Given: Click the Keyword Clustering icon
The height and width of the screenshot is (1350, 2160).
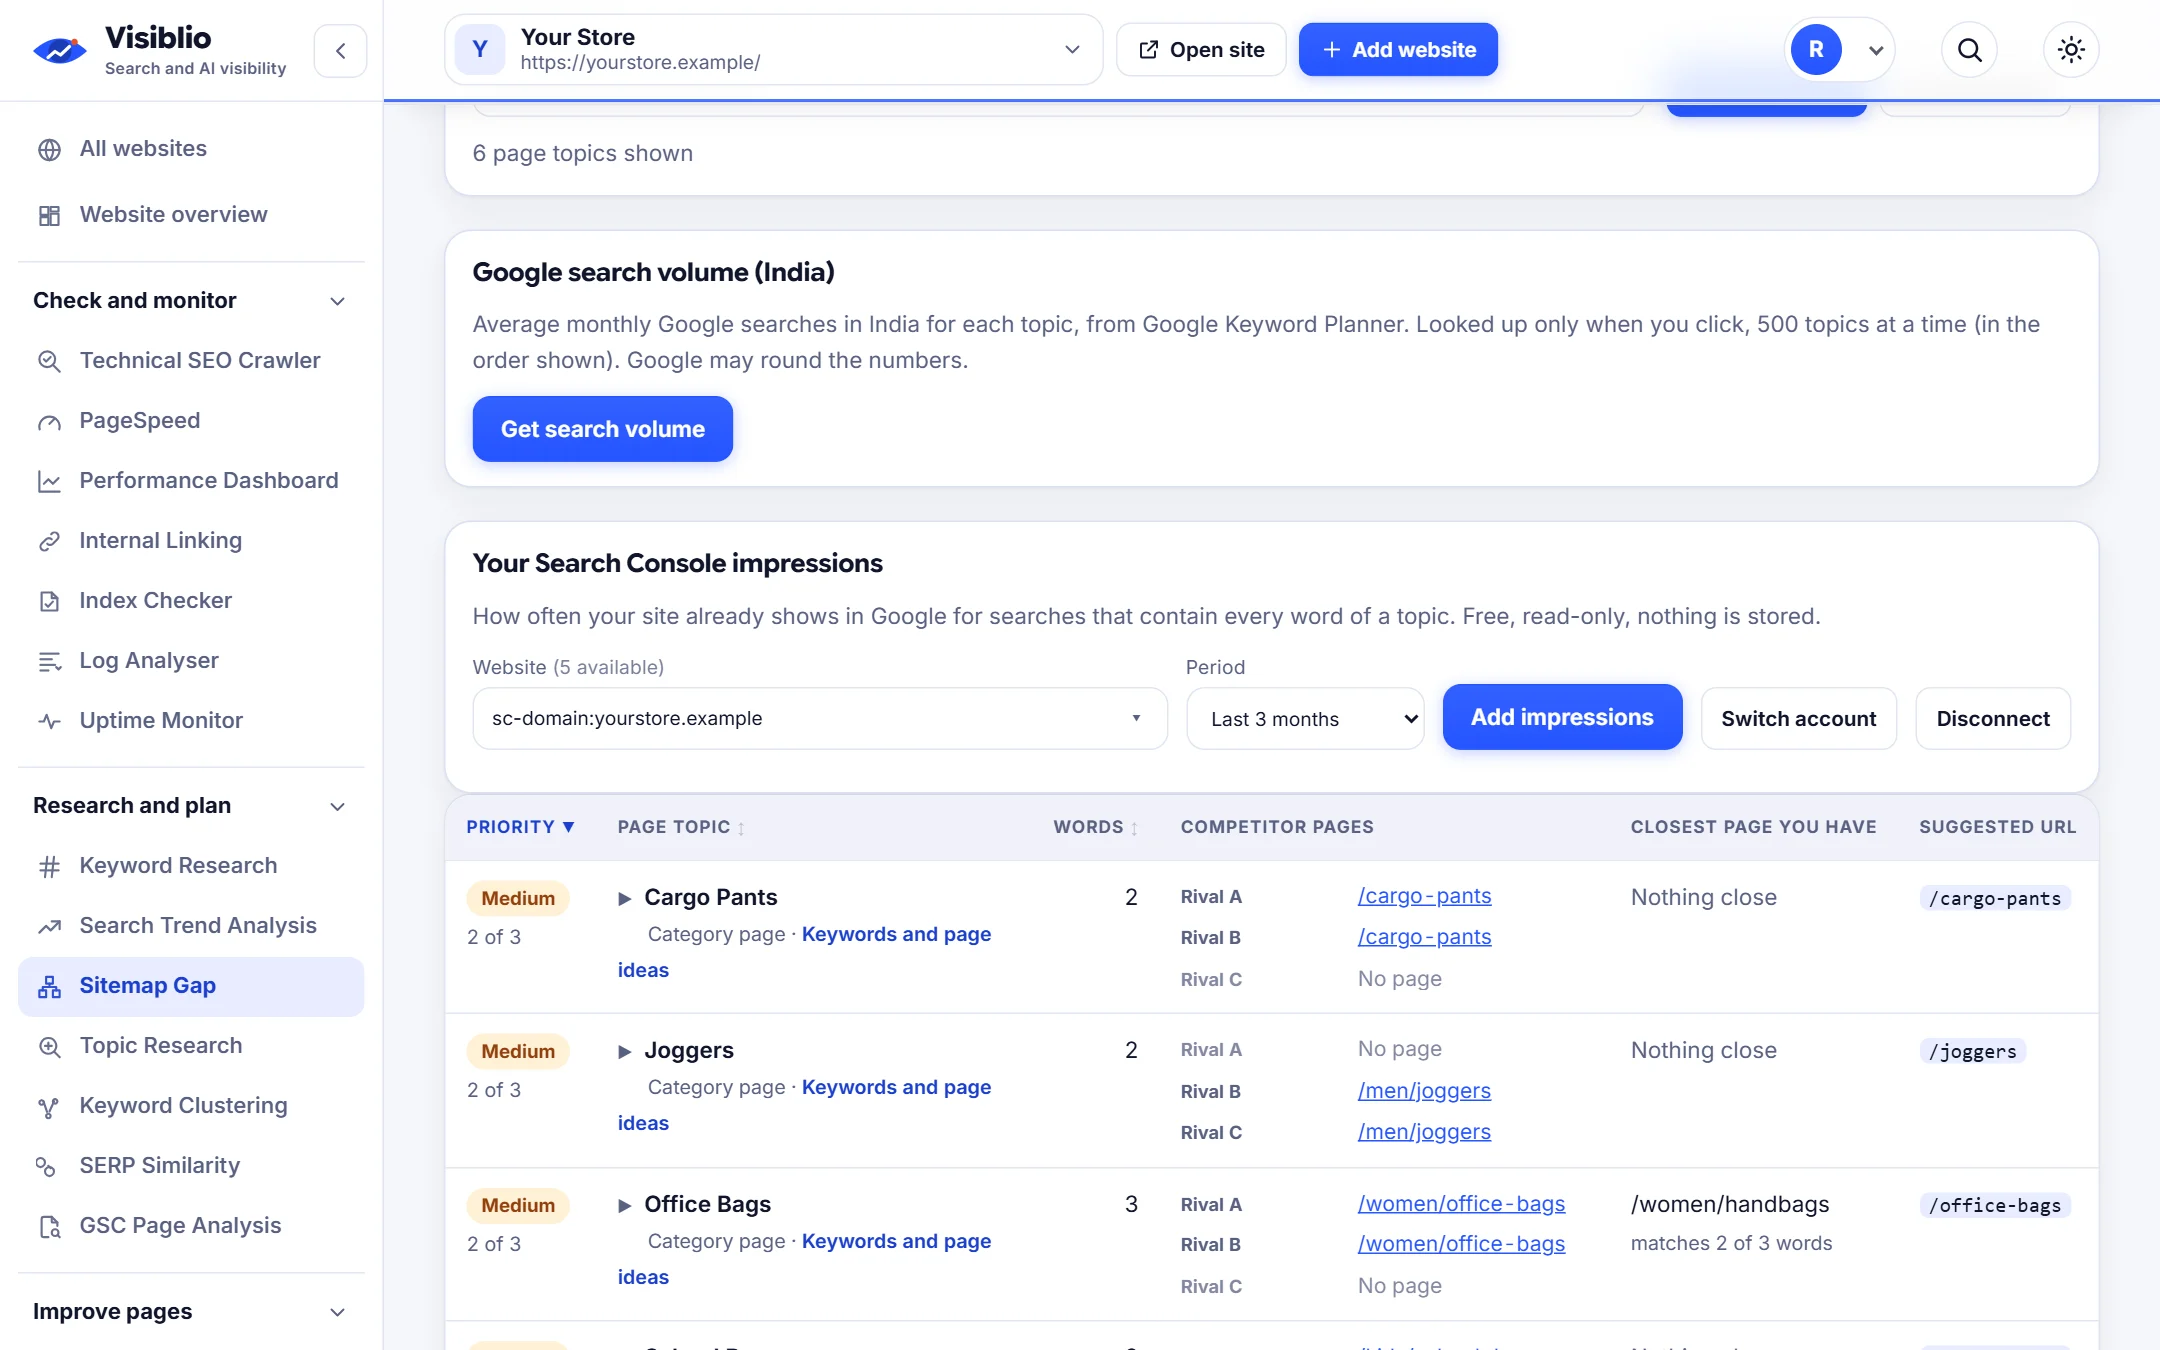Looking at the screenshot, I should click(49, 1106).
